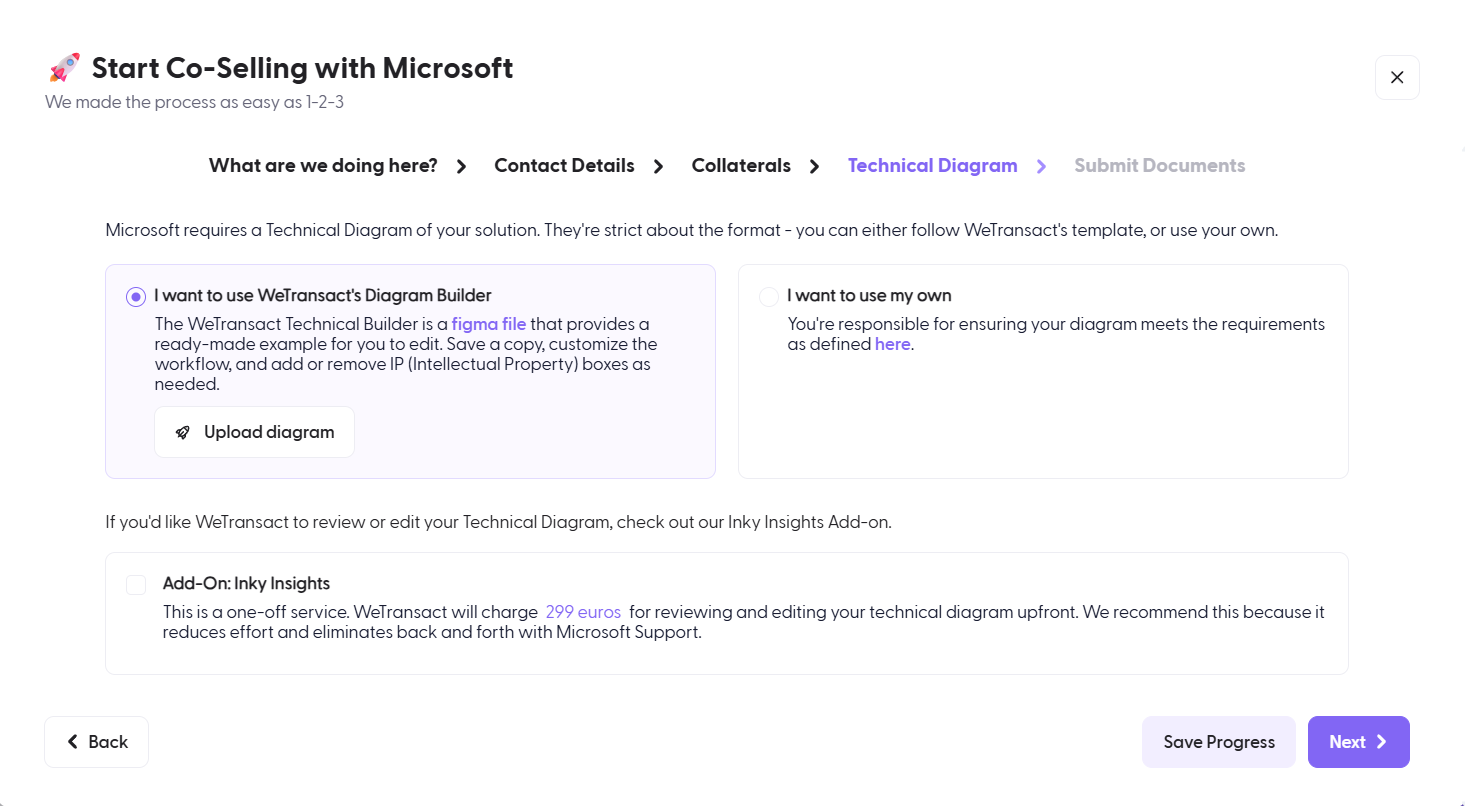Click the rocket icon in Upload diagram

click(x=182, y=432)
